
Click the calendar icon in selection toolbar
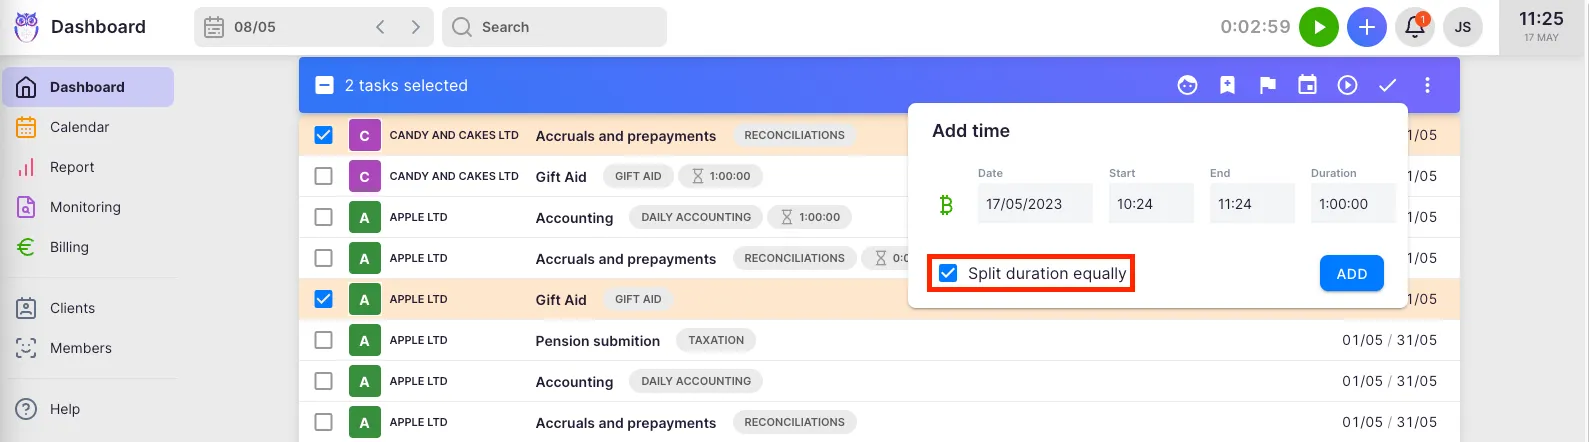[x=1307, y=86]
